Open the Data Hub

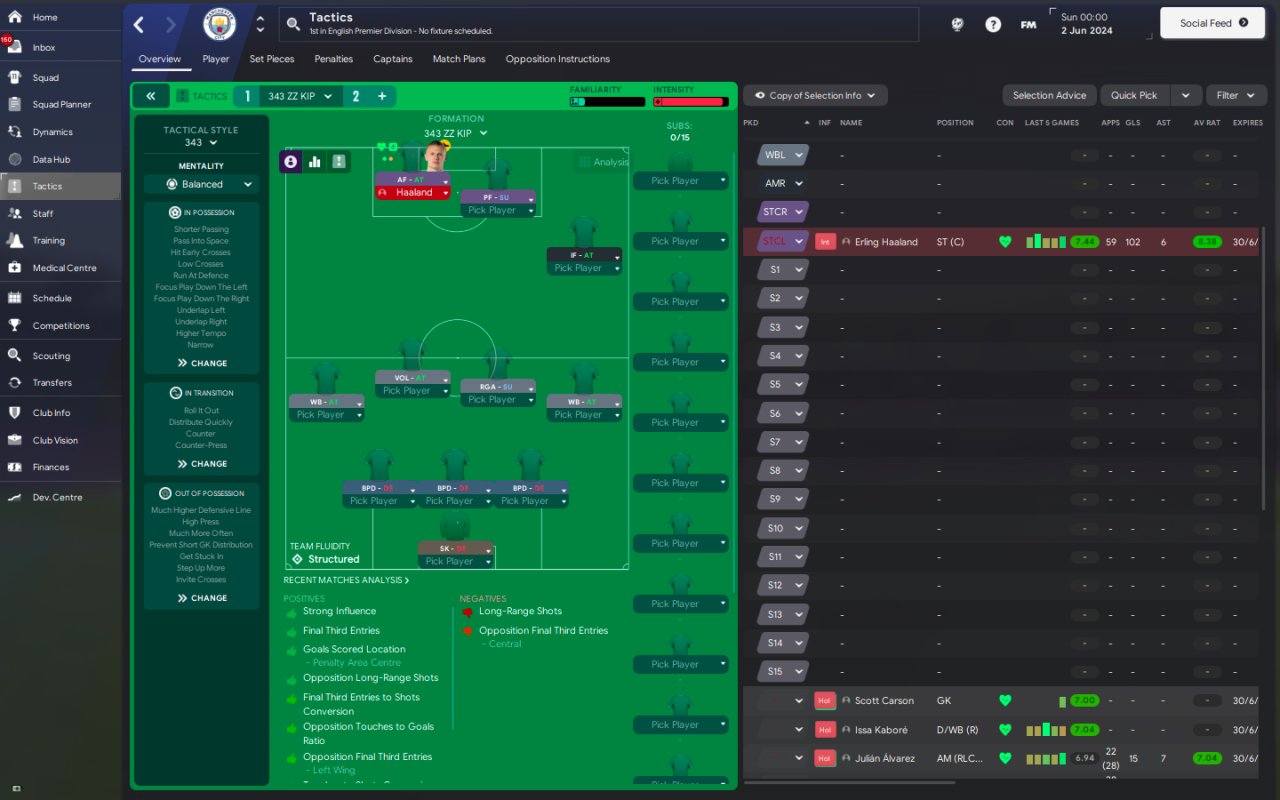[50, 159]
